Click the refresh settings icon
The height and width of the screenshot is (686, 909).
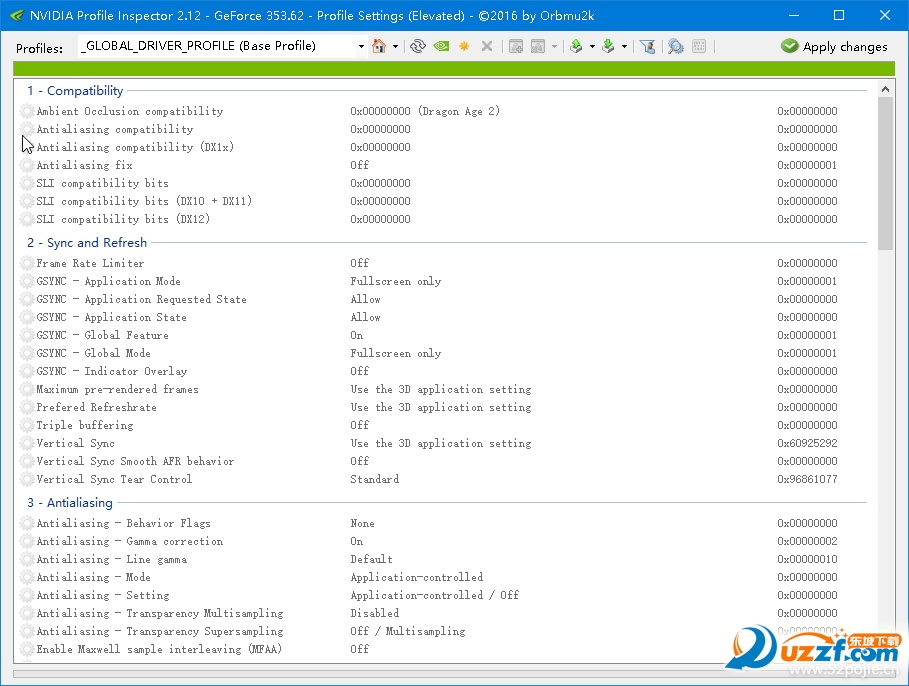coord(417,46)
